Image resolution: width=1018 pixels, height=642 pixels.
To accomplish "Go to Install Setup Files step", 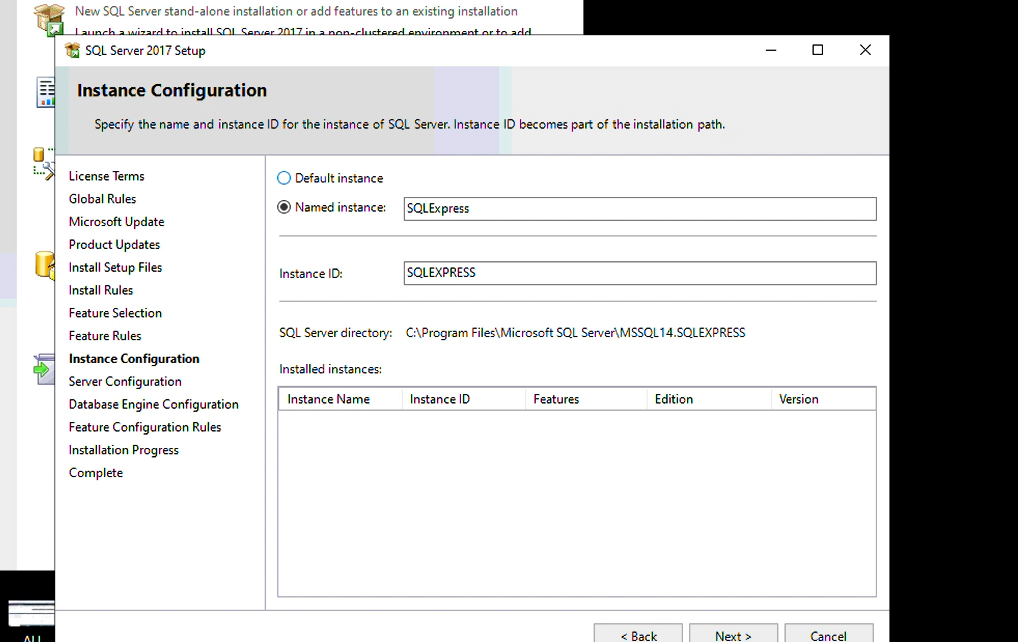I will [x=116, y=267].
